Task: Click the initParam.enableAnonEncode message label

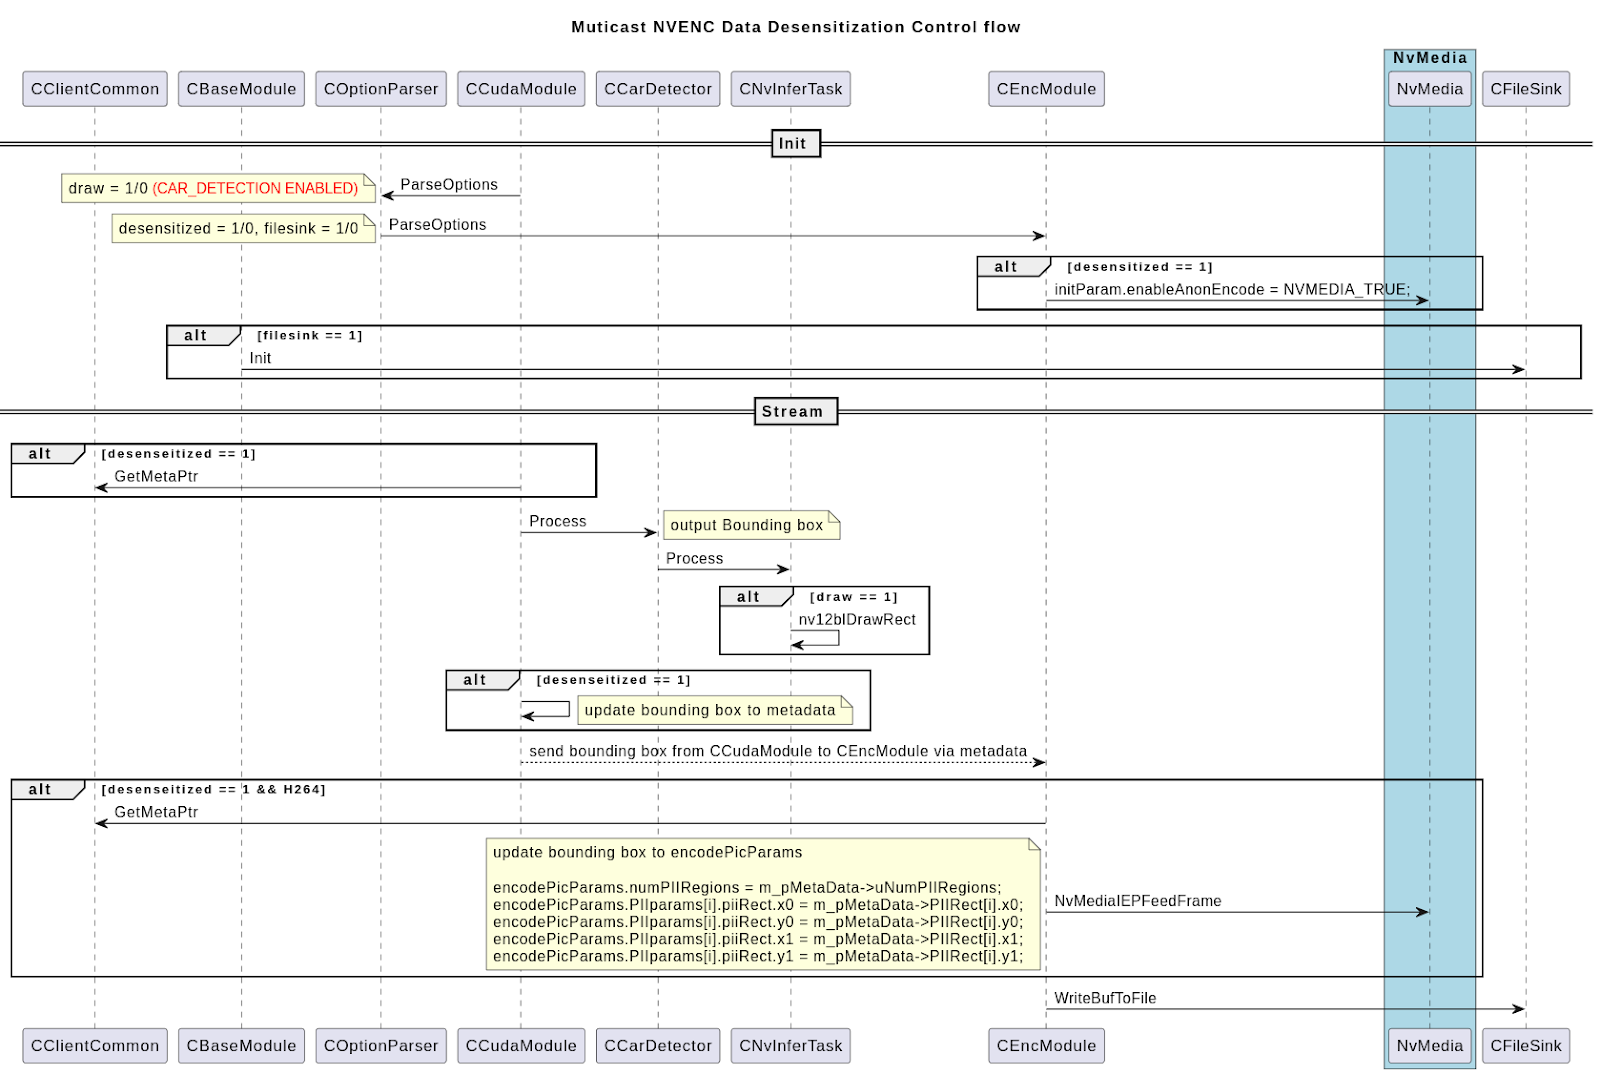Action: click(x=1232, y=289)
